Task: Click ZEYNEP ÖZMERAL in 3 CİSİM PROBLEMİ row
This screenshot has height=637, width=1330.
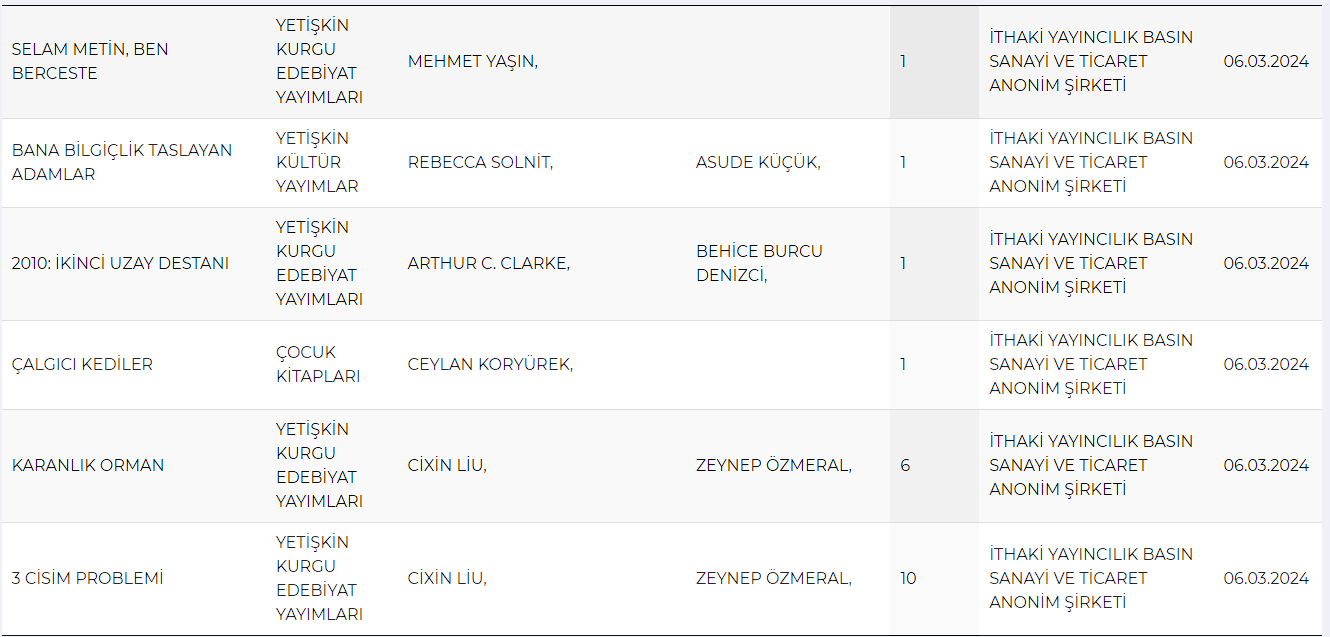Action: tap(773, 578)
